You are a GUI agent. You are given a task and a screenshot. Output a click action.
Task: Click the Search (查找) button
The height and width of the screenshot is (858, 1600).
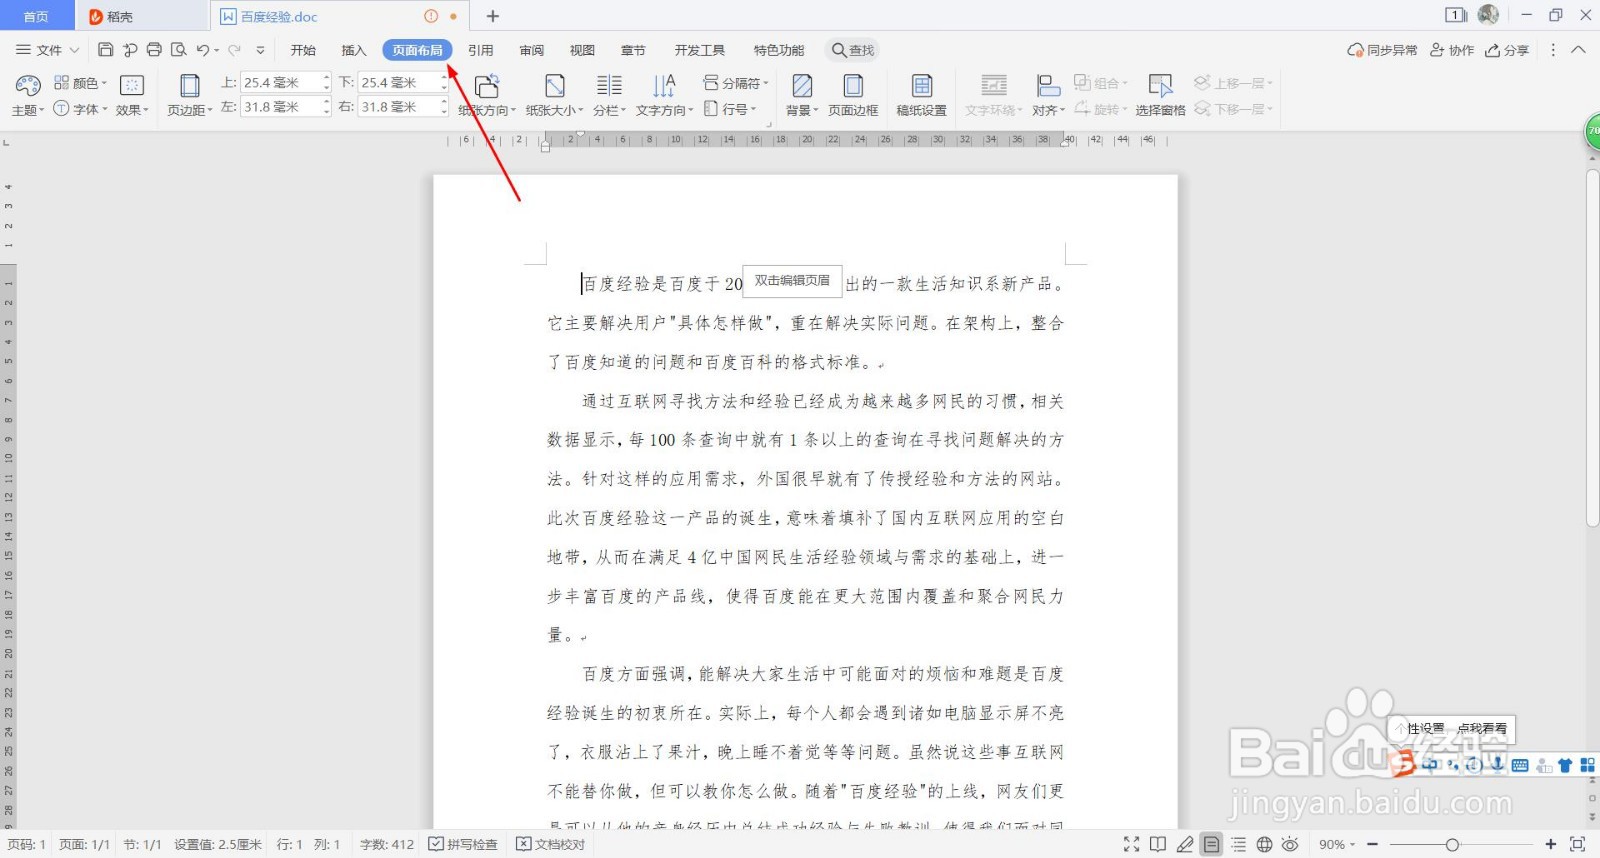(853, 50)
